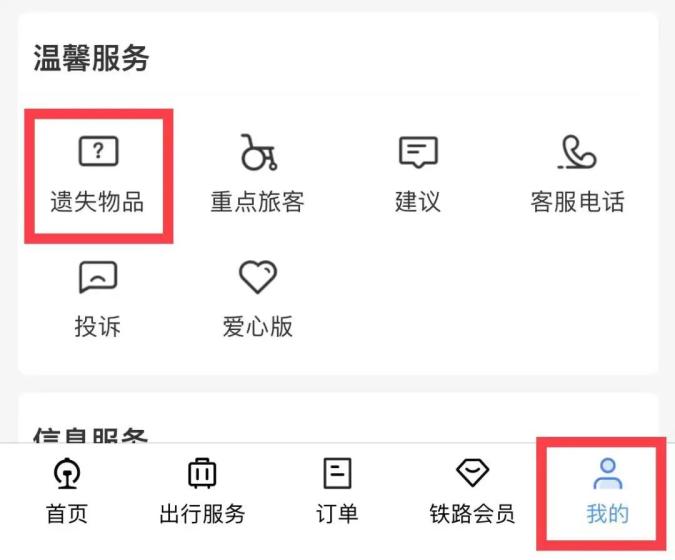Open the 订单 document icon
The image size is (675, 560).
click(337, 473)
